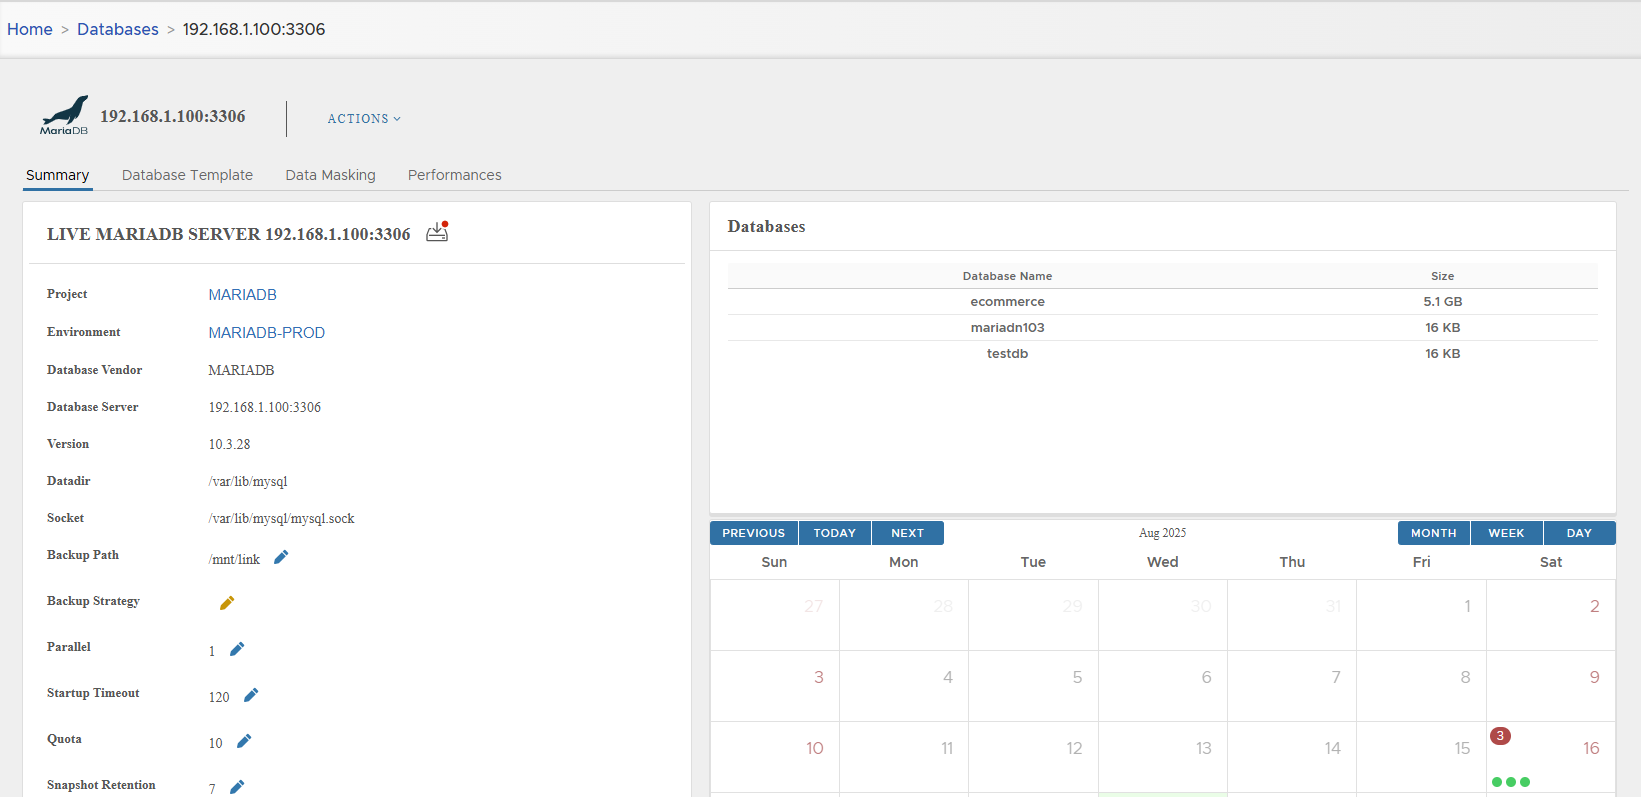Open the Actions dropdown menu
The image size is (1641, 797).
[x=364, y=118]
